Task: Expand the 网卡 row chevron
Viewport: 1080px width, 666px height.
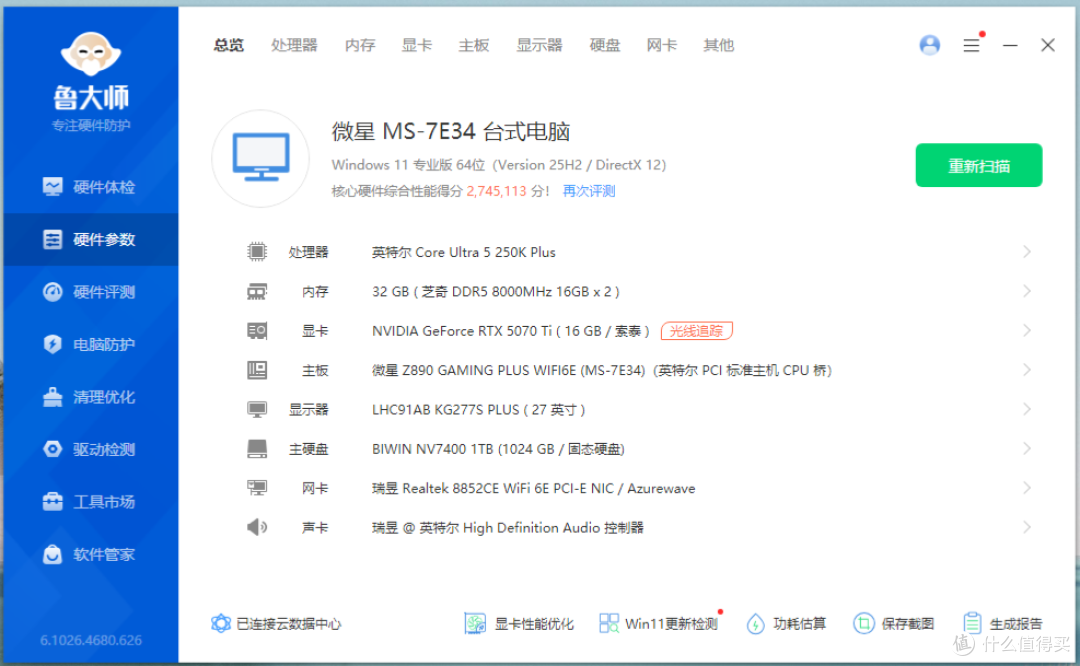Action: 1026,488
